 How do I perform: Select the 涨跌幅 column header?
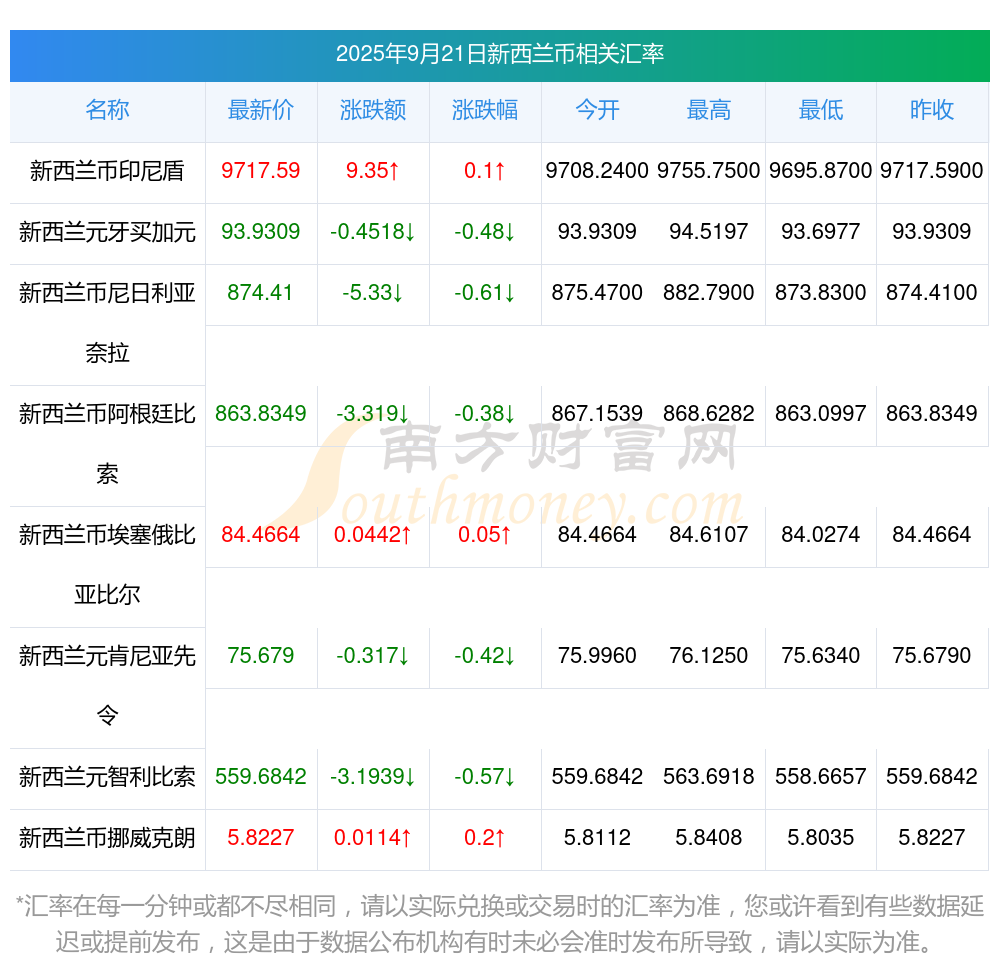coord(485,110)
